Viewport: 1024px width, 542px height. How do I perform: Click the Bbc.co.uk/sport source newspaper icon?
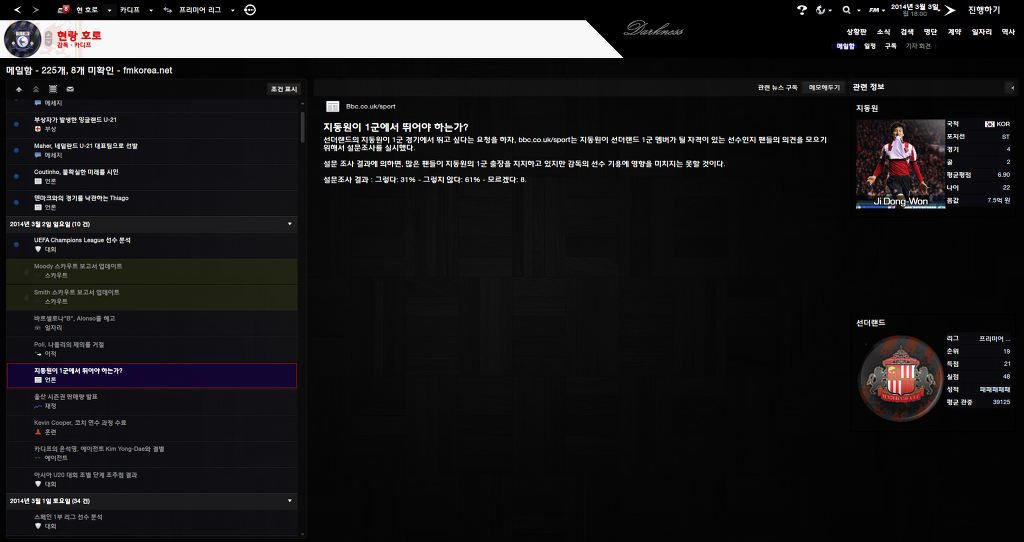tap(333, 106)
